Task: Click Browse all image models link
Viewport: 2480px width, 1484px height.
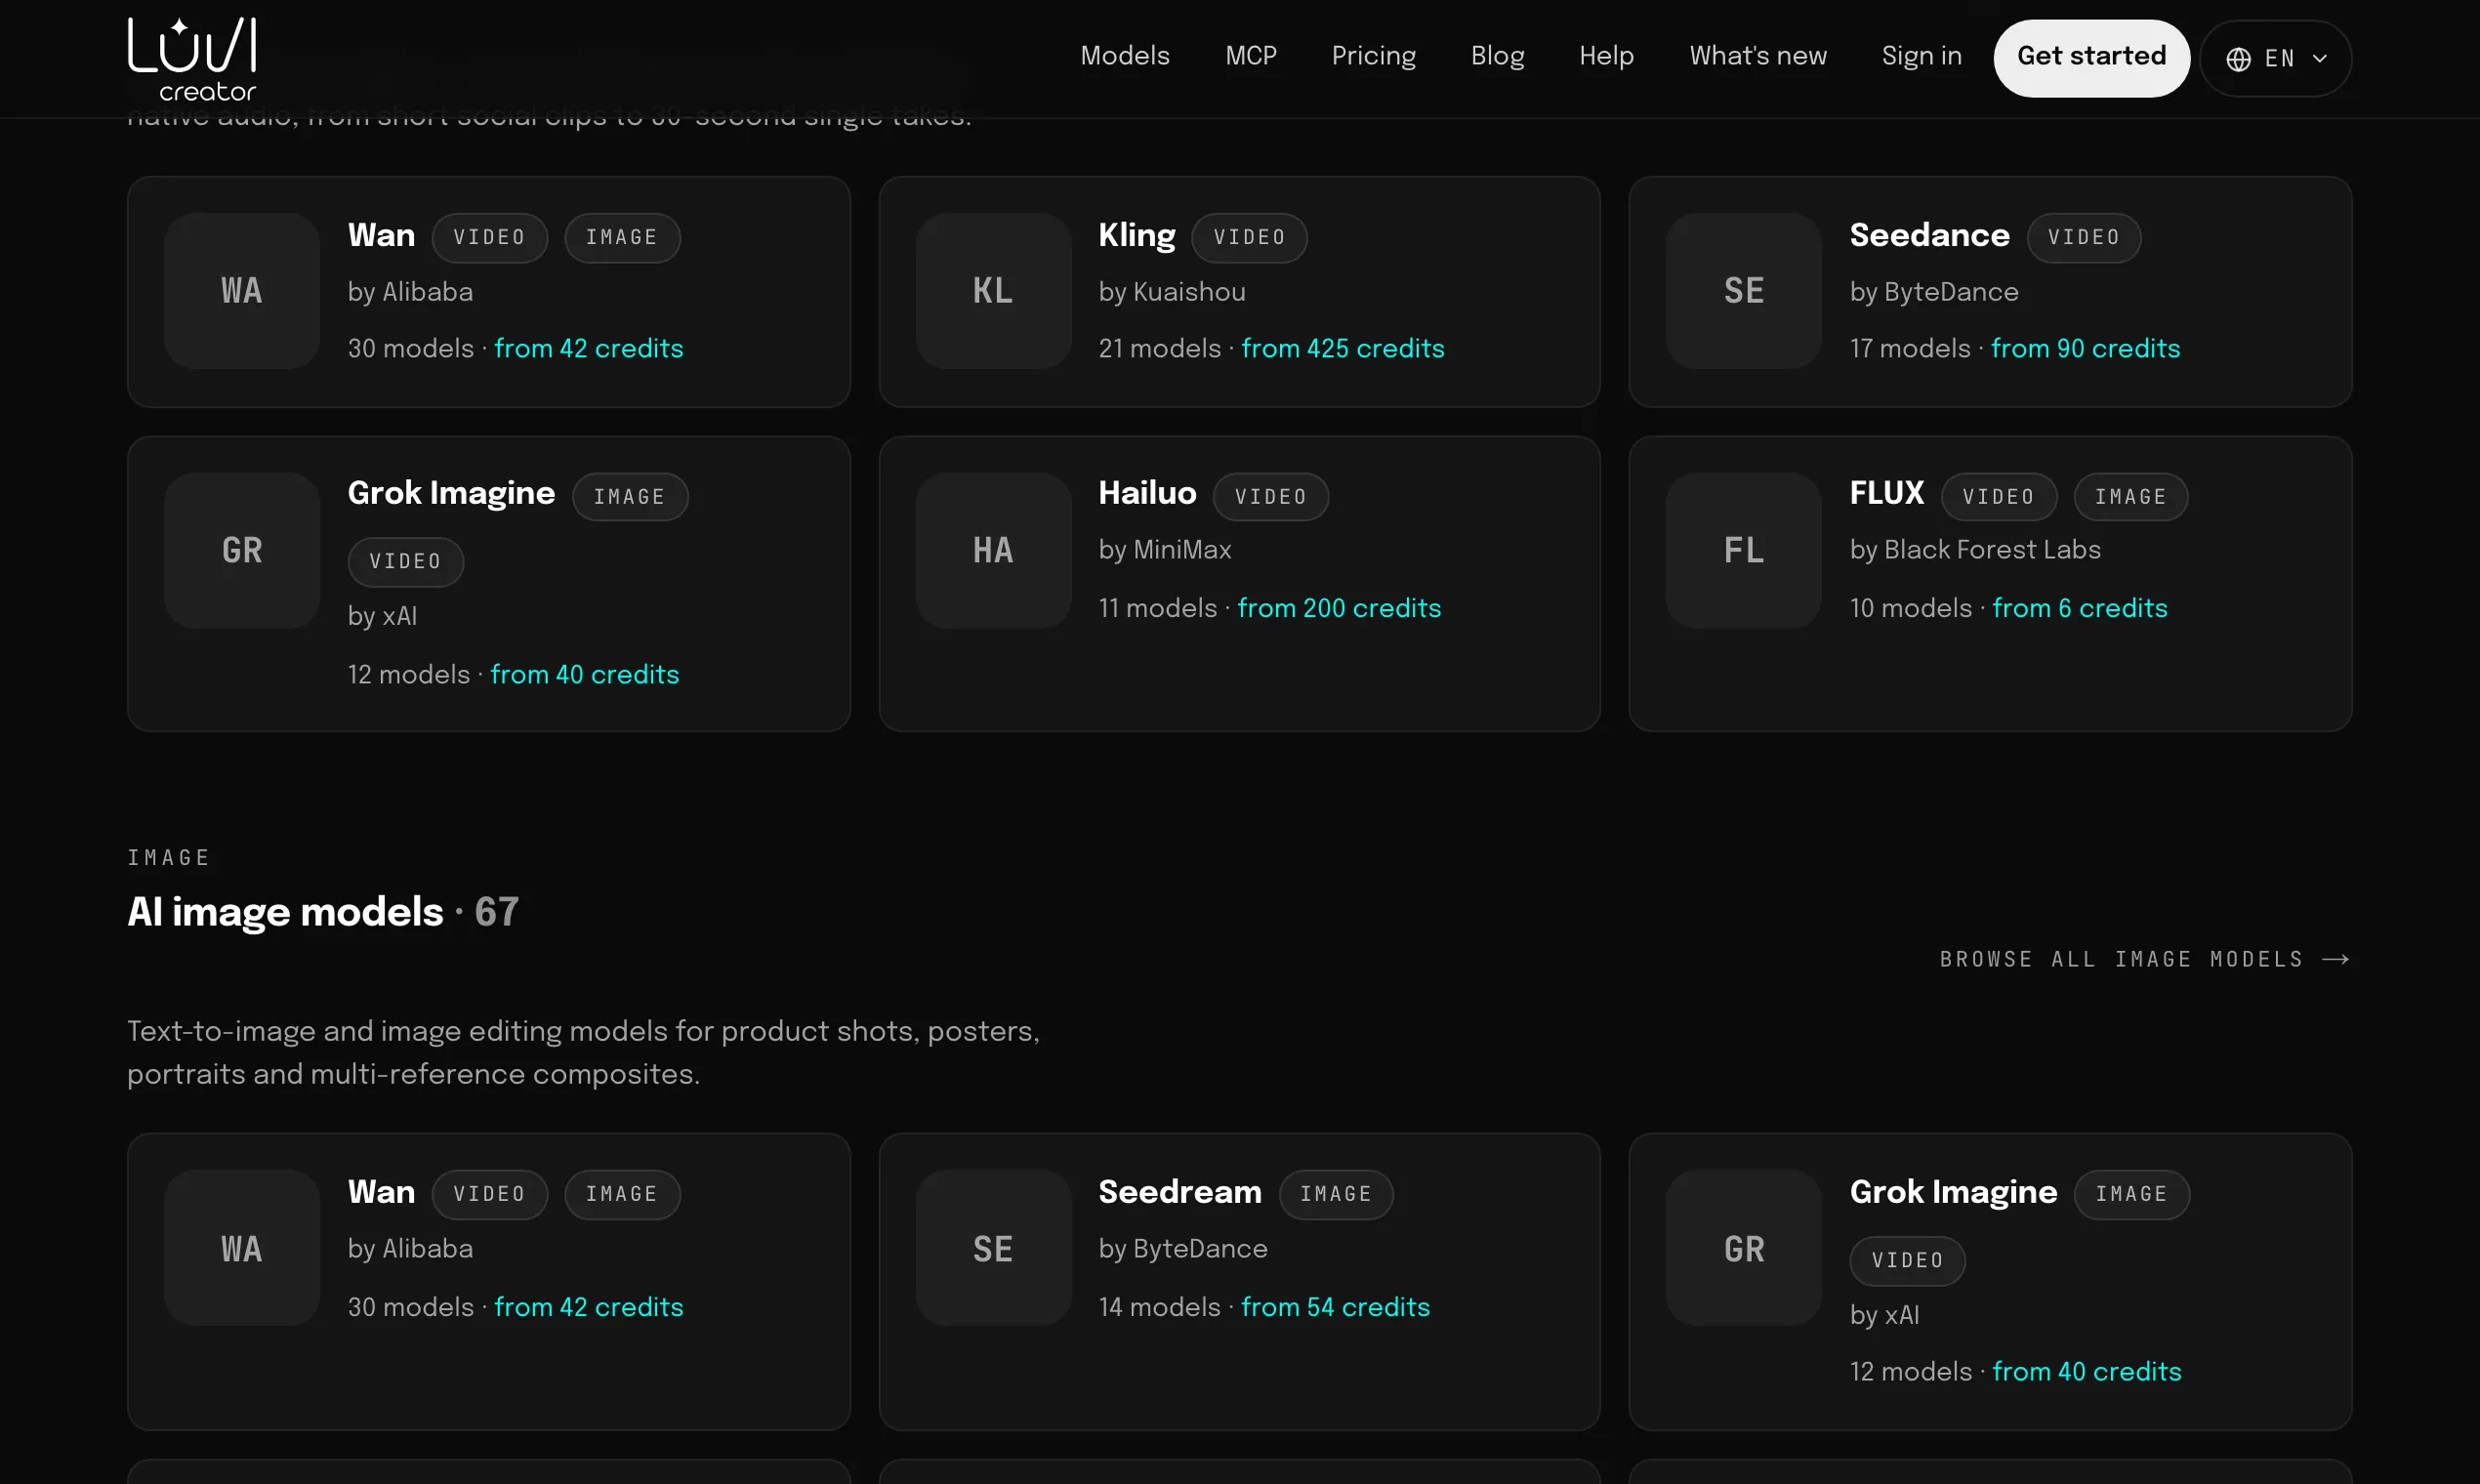Action: (x=2144, y=959)
